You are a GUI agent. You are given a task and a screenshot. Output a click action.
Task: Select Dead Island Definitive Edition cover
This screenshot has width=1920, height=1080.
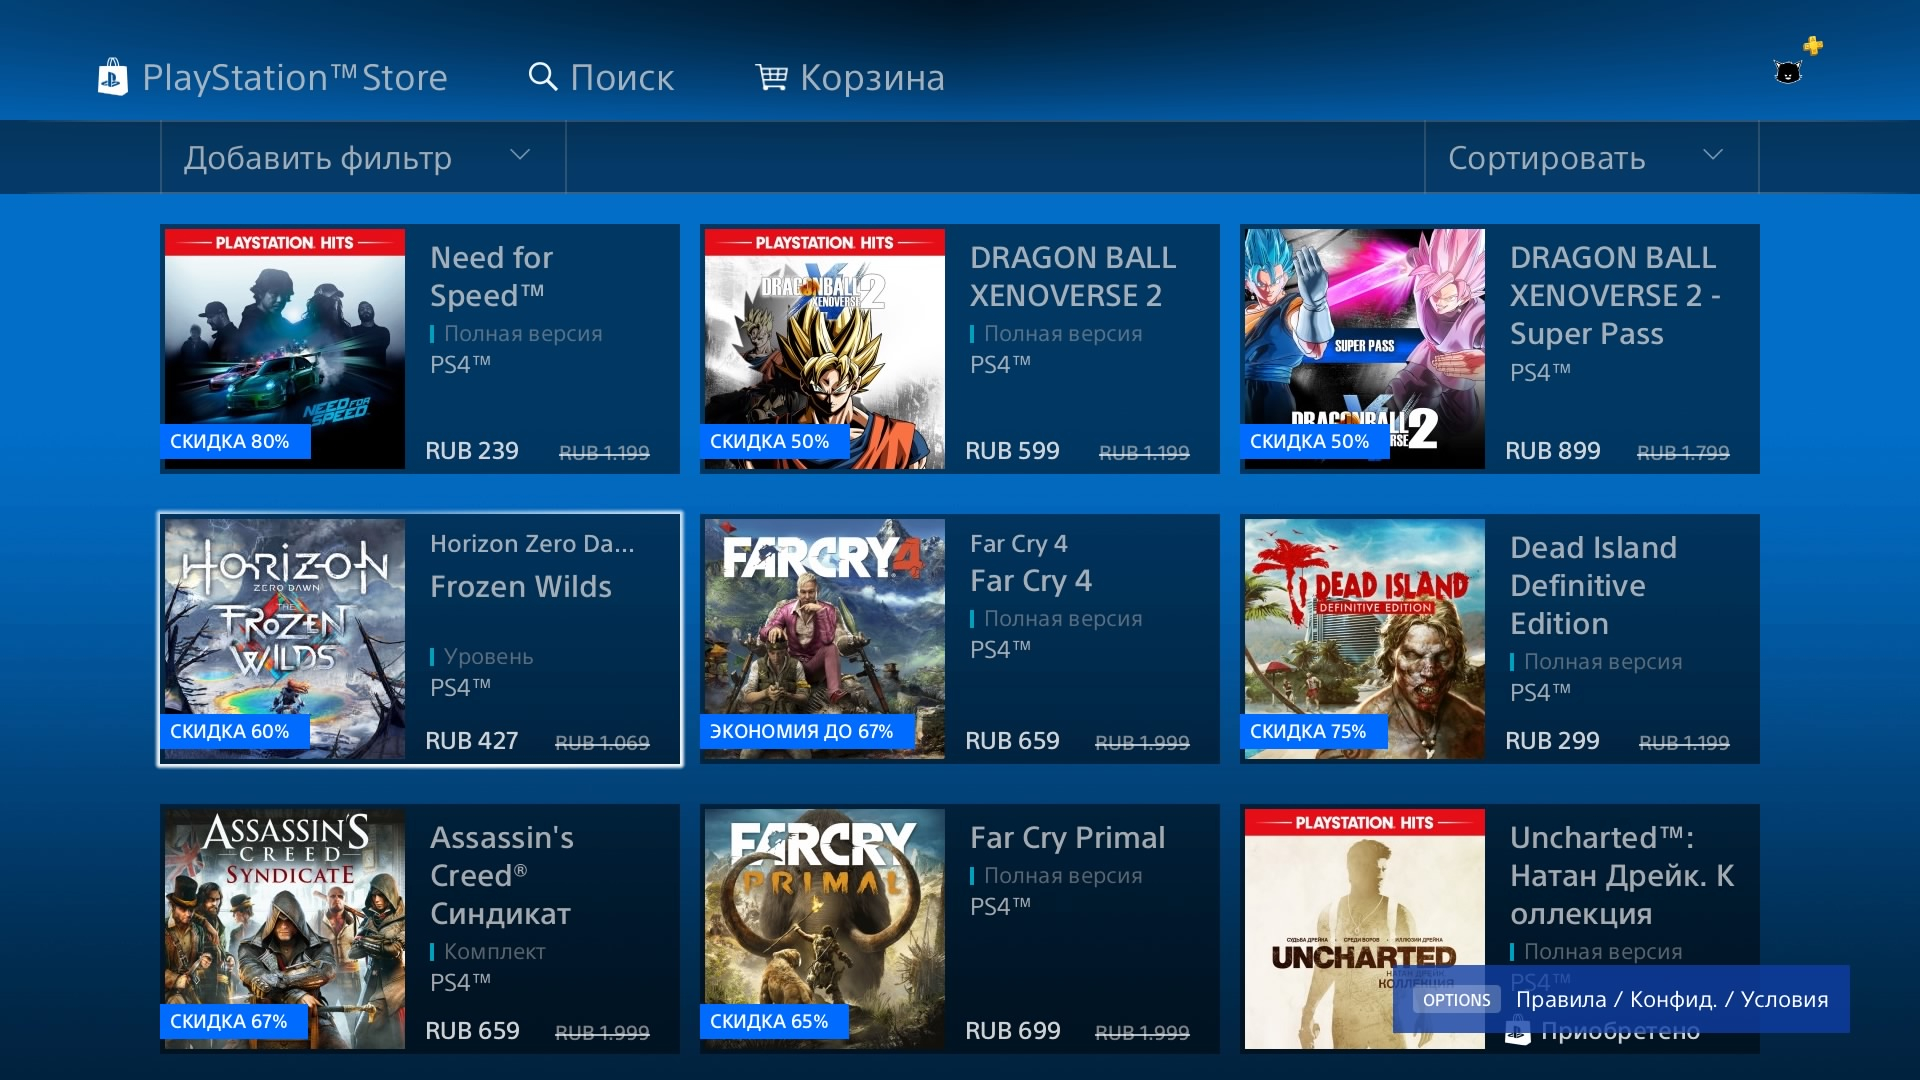(1365, 639)
